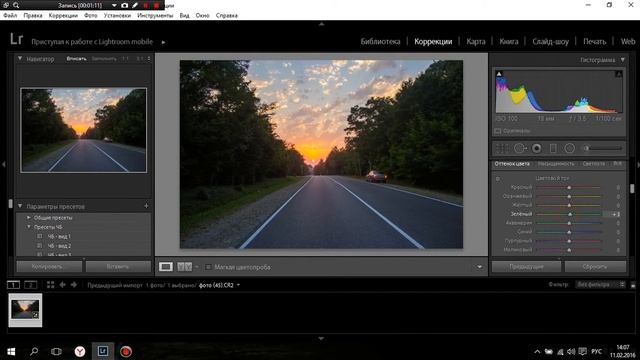640x360 pixels.
Task: Select the Crop Overlay grid tool
Action: tap(502, 149)
